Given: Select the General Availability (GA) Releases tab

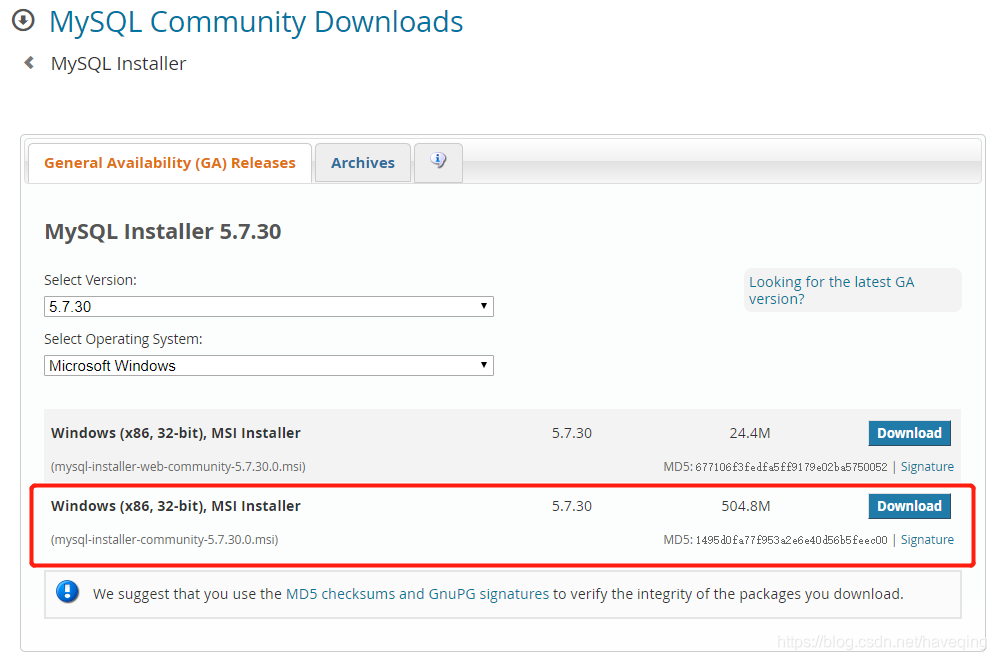Looking at the screenshot, I should pos(169,162).
